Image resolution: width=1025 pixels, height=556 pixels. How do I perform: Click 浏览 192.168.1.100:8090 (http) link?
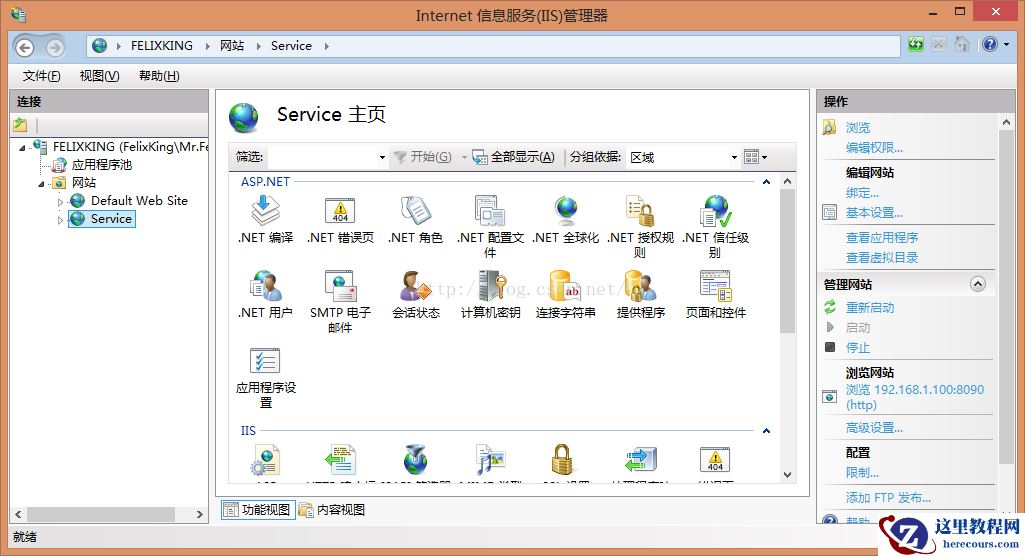coord(915,397)
